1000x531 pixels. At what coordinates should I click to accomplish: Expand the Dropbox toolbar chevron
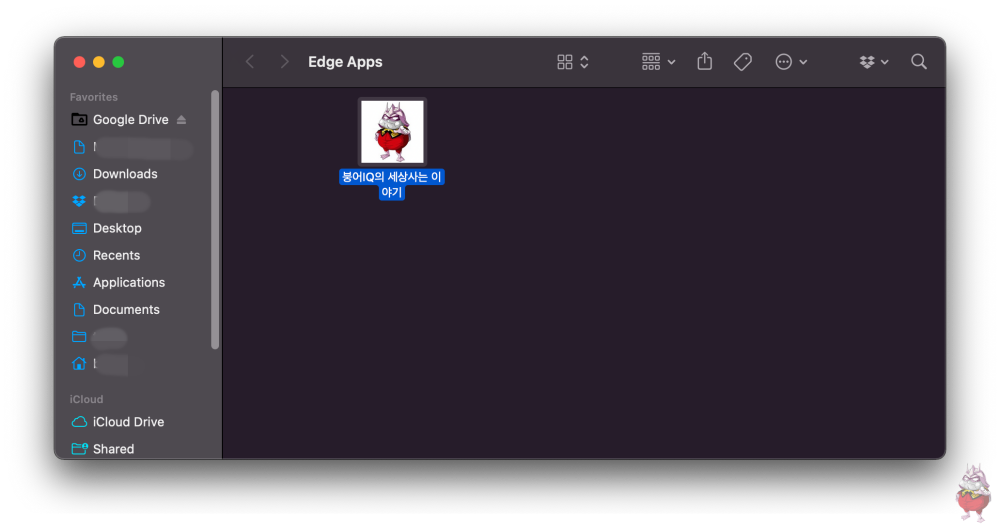pyautogui.click(x=885, y=62)
